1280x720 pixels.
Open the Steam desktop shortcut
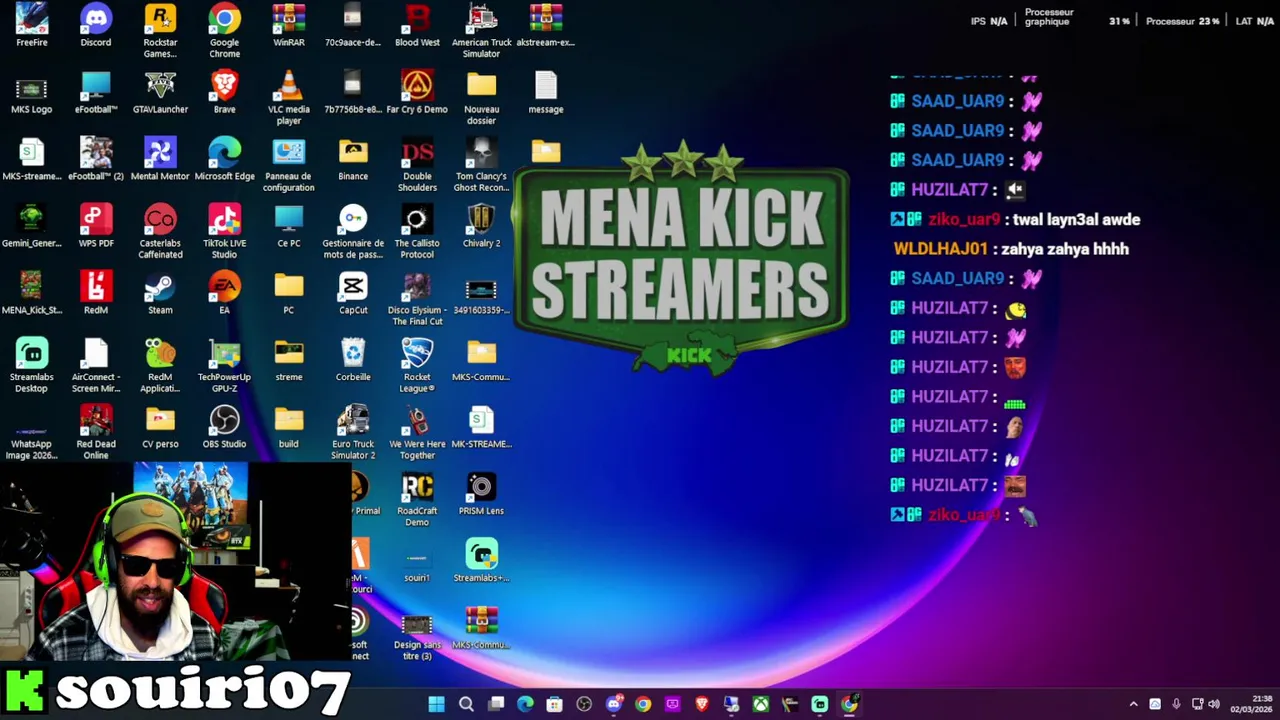click(x=160, y=294)
